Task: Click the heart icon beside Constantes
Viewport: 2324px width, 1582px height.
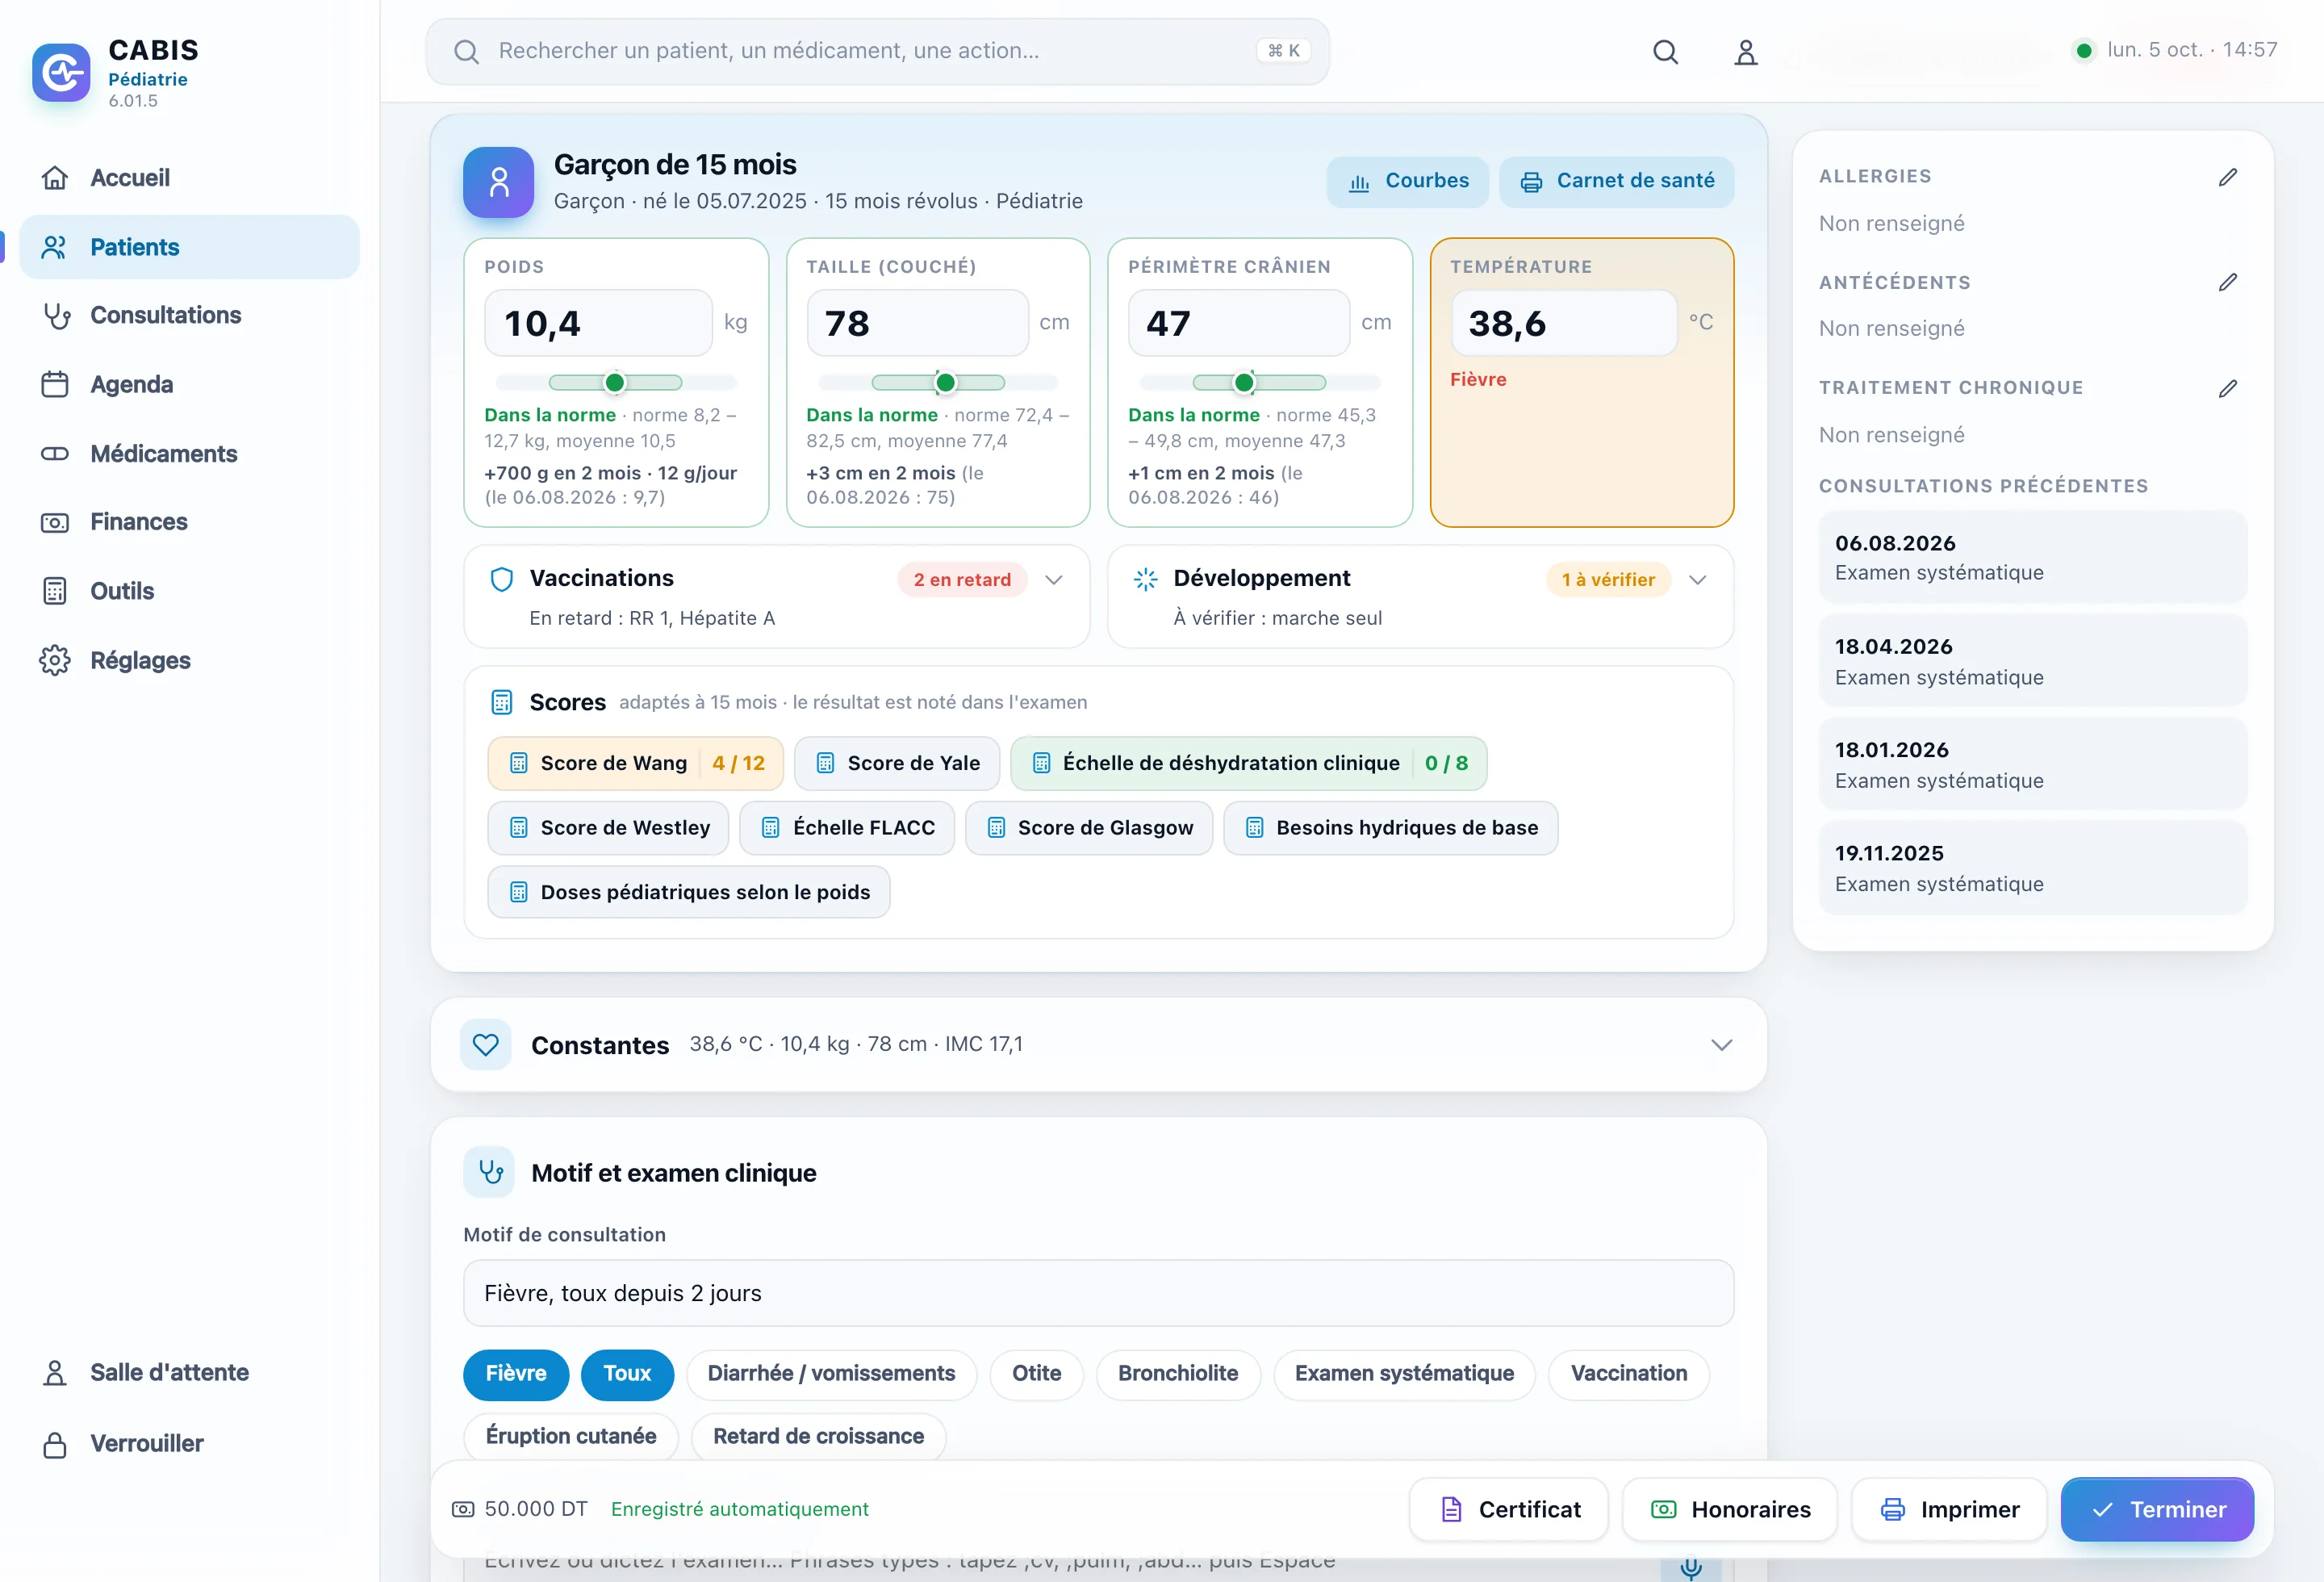Action: [486, 1045]
